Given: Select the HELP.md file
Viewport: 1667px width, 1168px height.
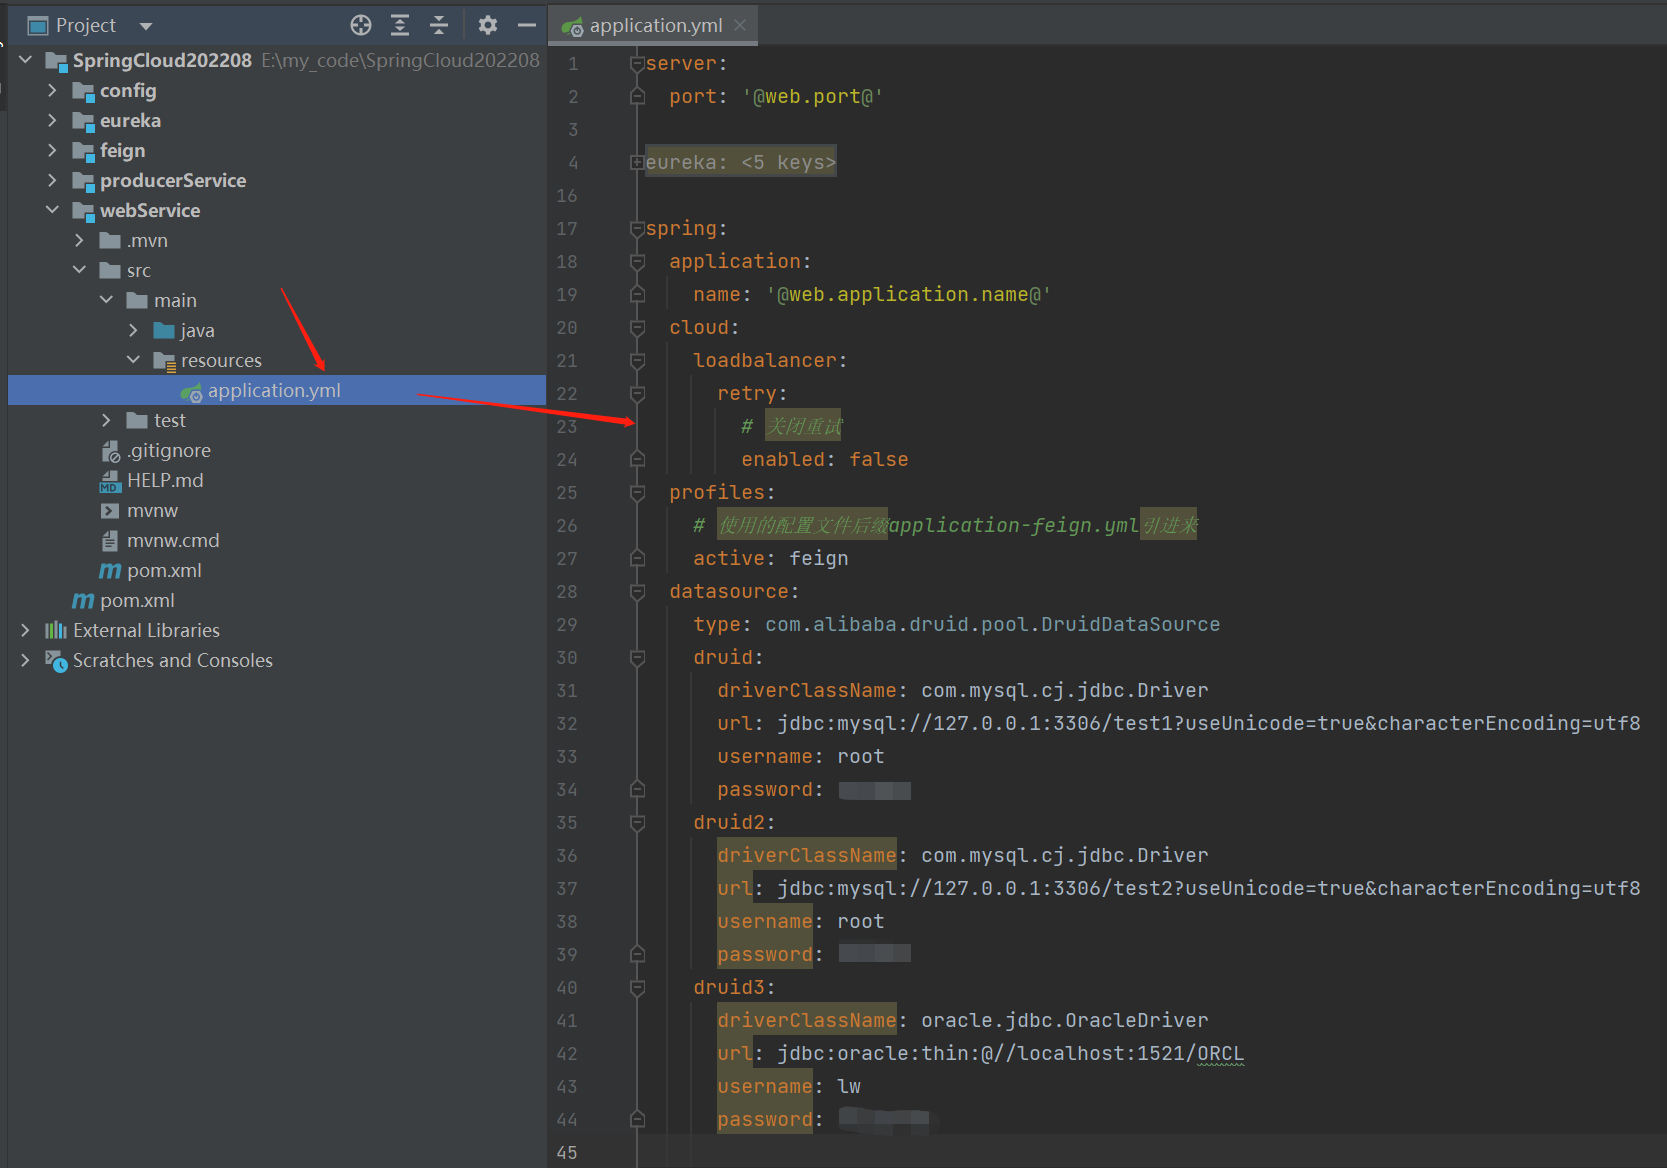Looking at the screenshot, I should (165, 480).
